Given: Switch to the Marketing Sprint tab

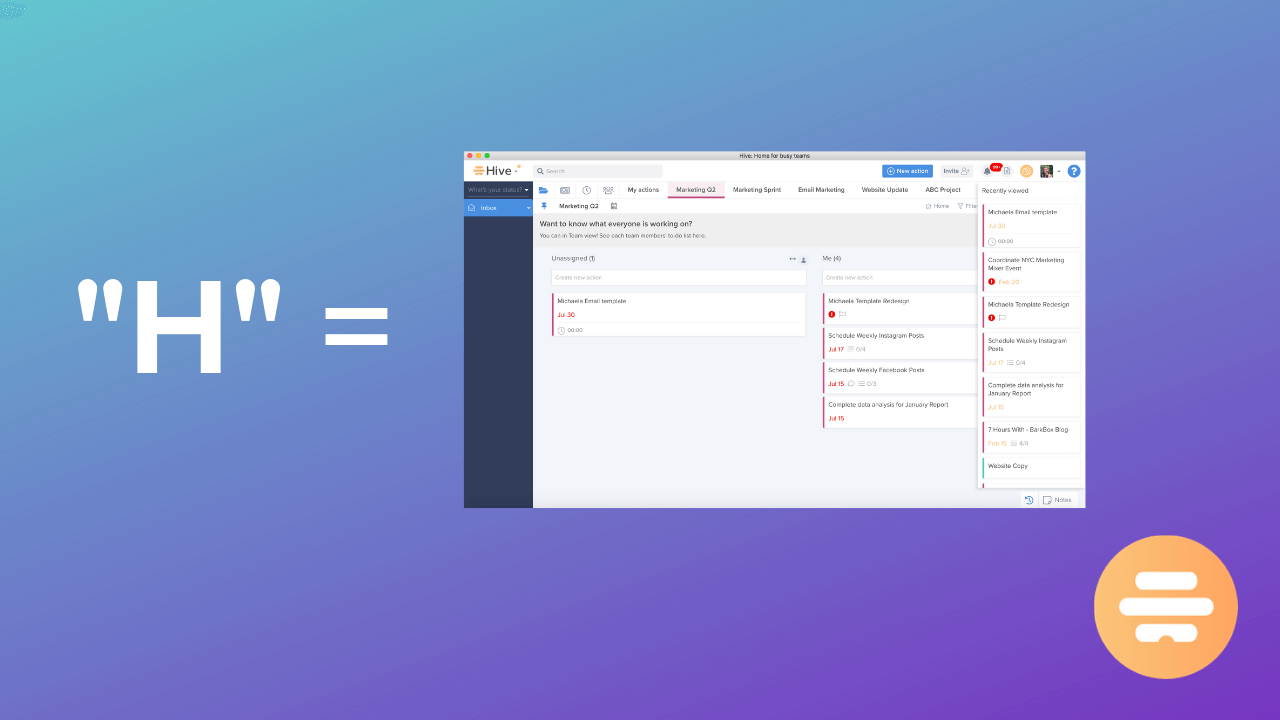Looking at the screenshot, I should [x=756, y=190].
